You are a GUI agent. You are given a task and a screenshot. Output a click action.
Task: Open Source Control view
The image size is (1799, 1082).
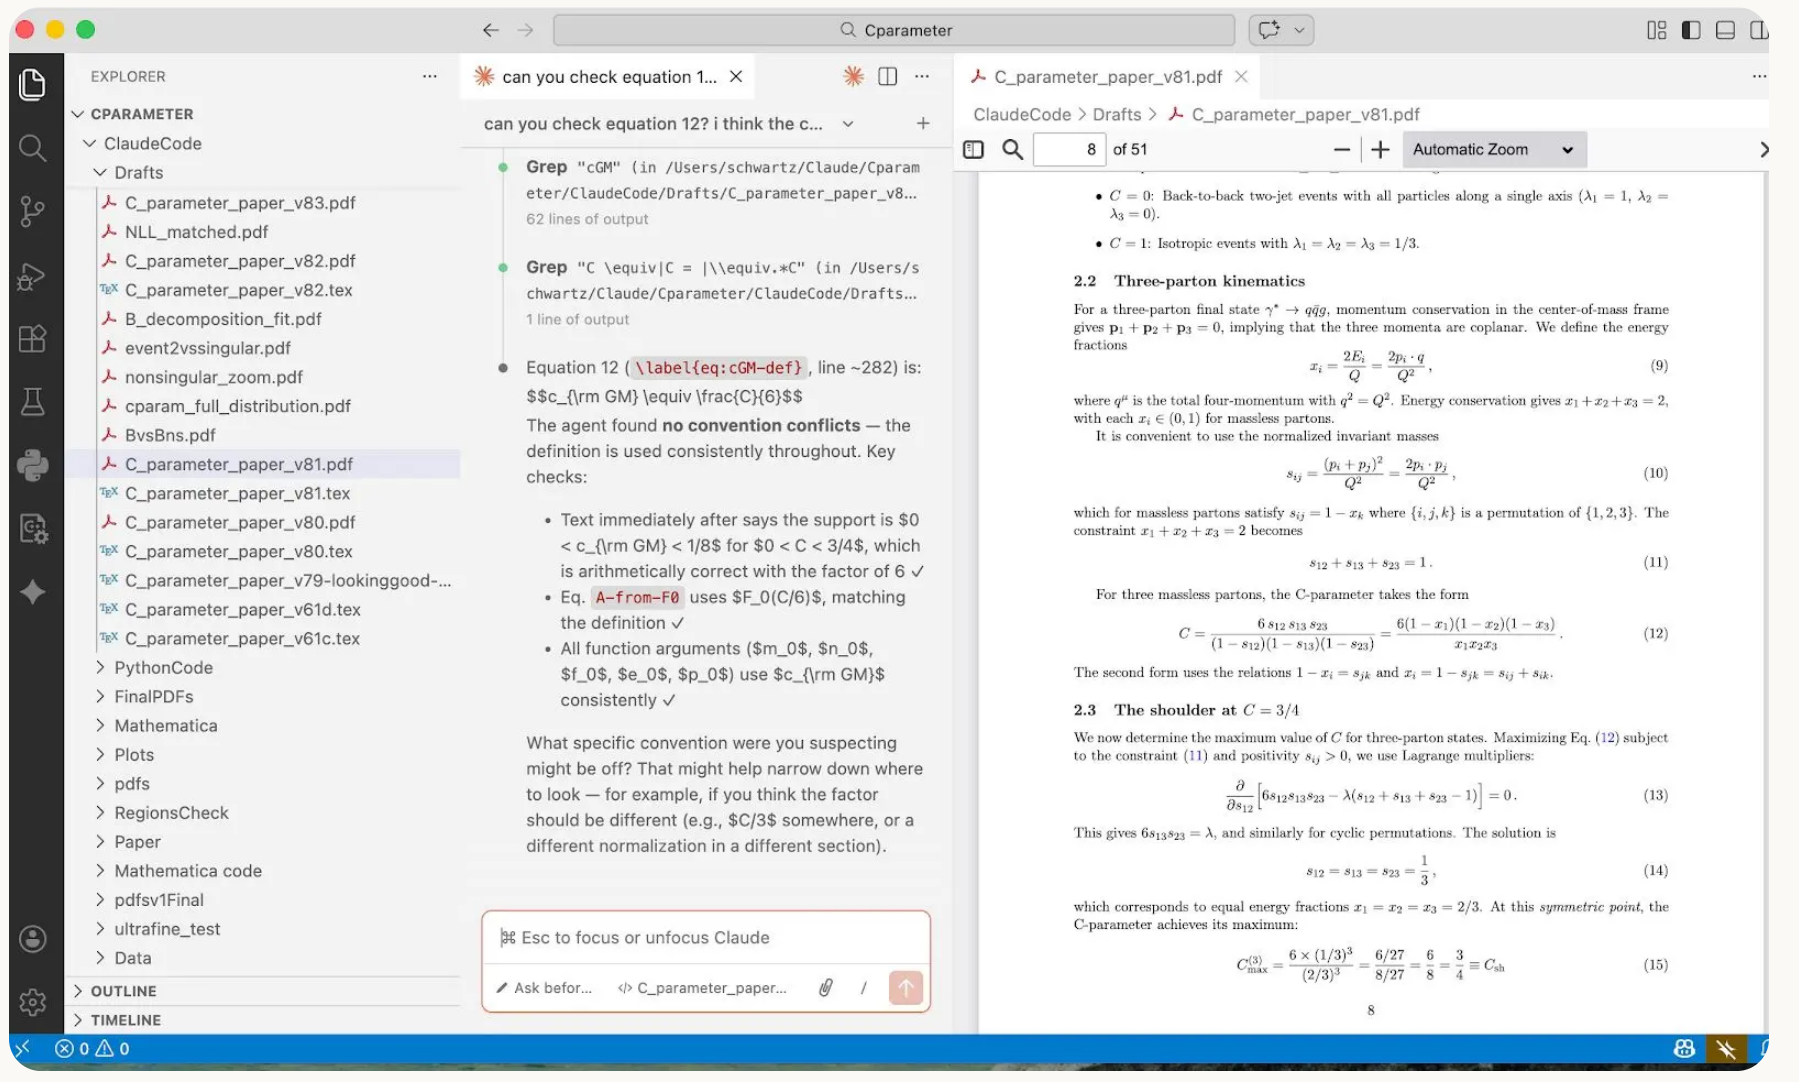point(32,211)
